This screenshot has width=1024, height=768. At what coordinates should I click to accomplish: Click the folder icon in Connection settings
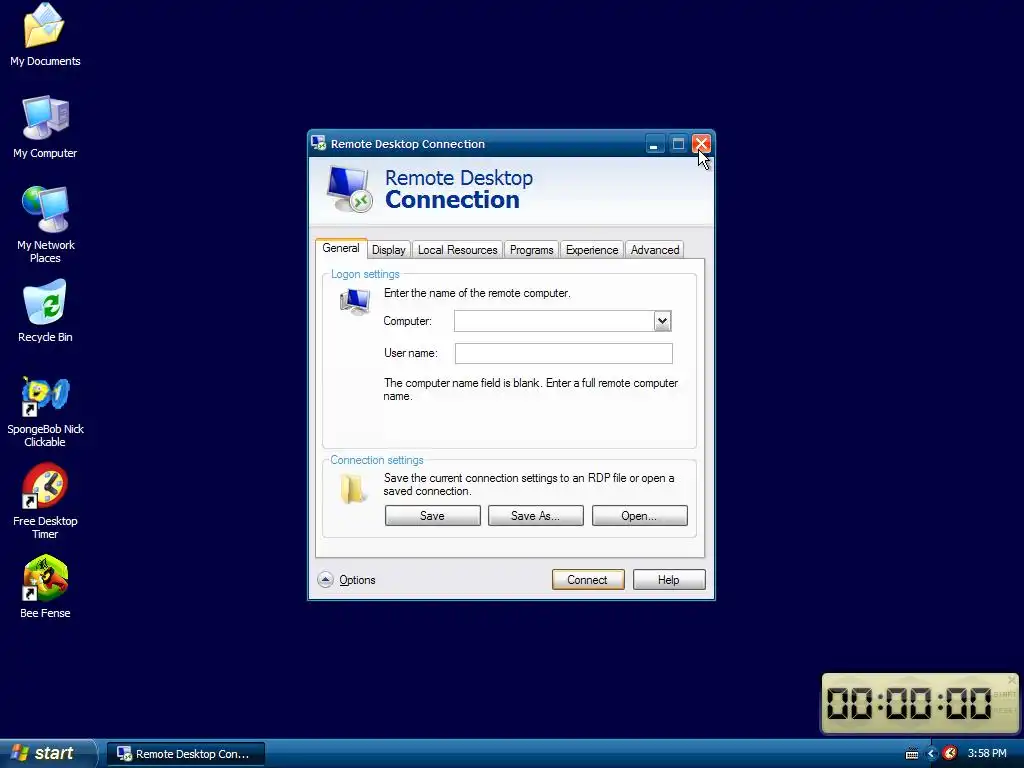353,488
